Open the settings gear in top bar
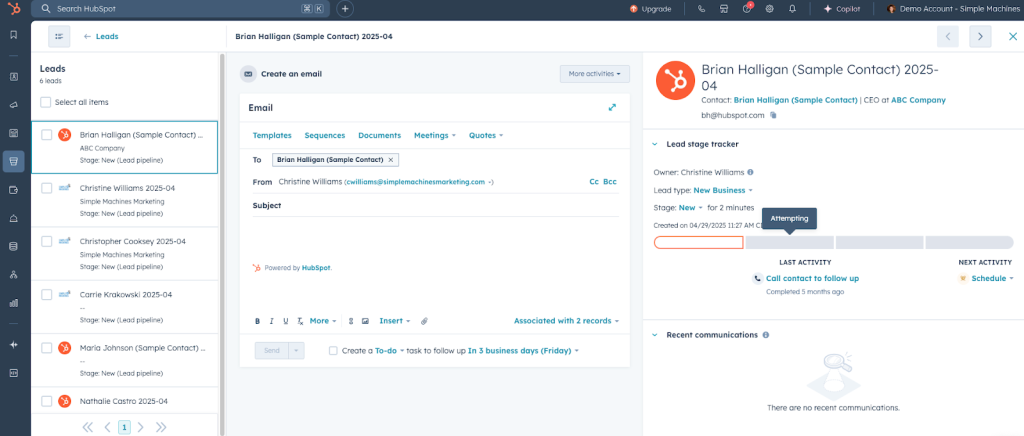This screenshot has width=1024, height=436. pyautogui.click(x=769, y=9)
